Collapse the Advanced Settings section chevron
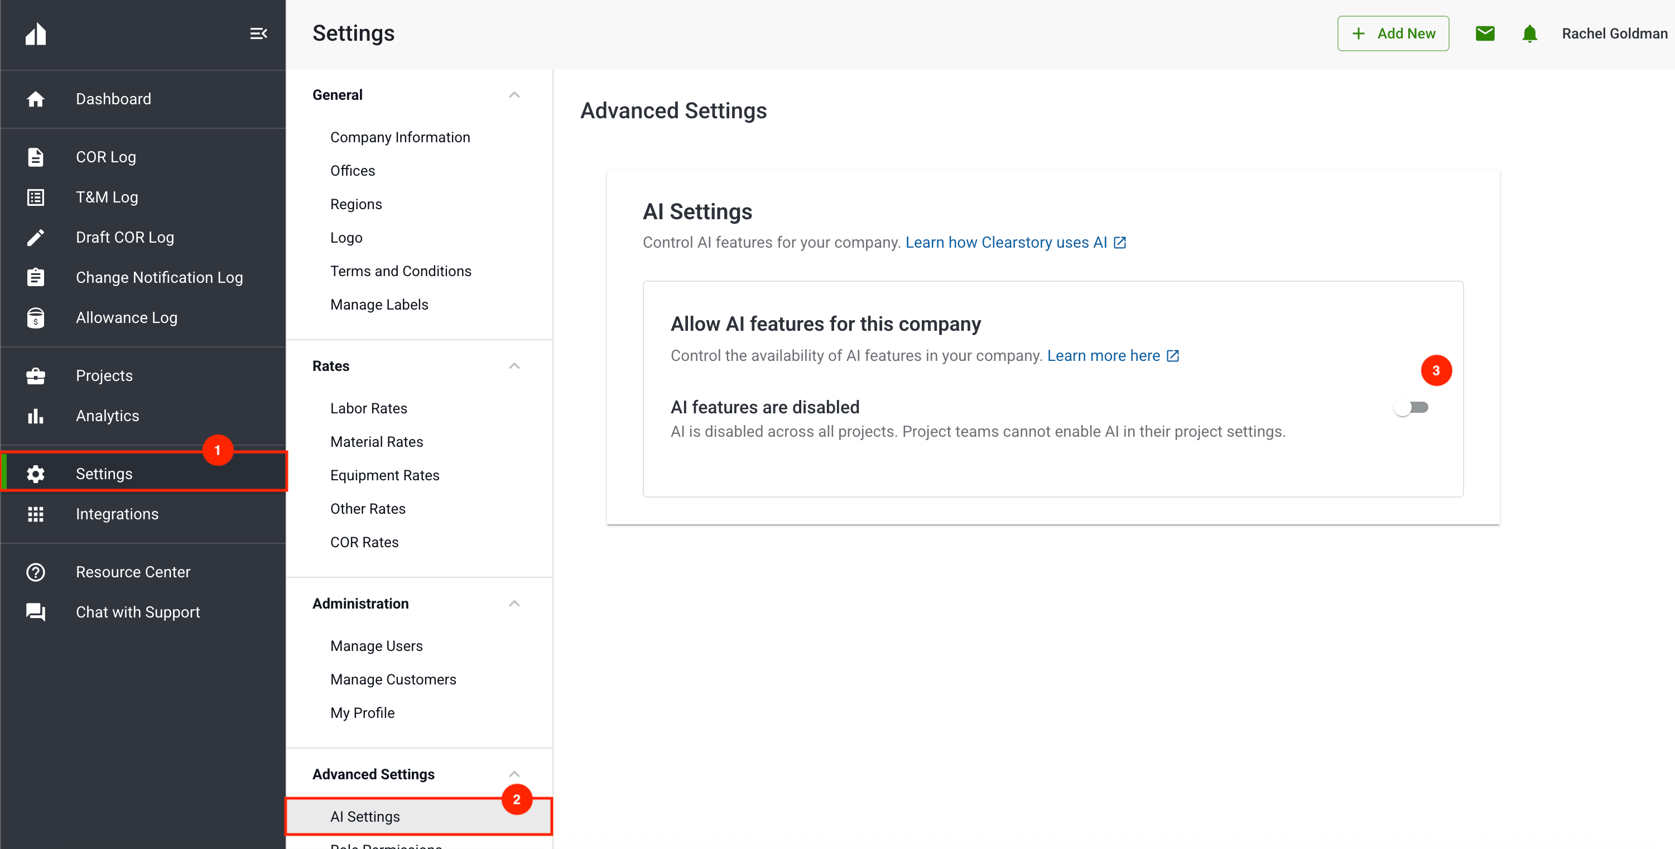The image size is (1675, 849). (514, 774)
